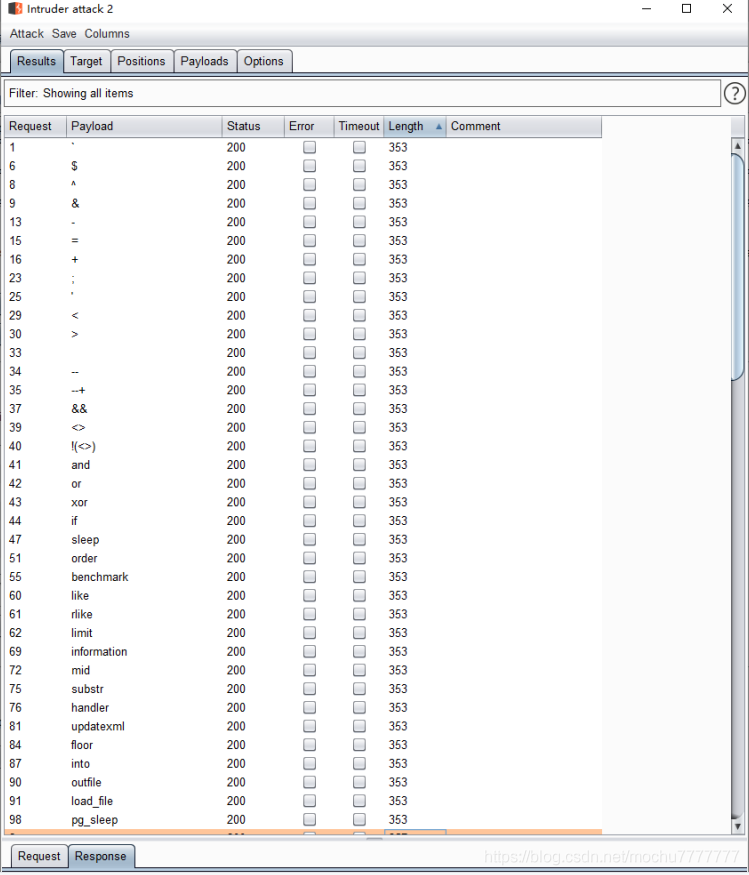Viewport: 749px width, 875px height.
Task: Maximize the Intruder attack 2 window
Action: click(x=686, y=8)
